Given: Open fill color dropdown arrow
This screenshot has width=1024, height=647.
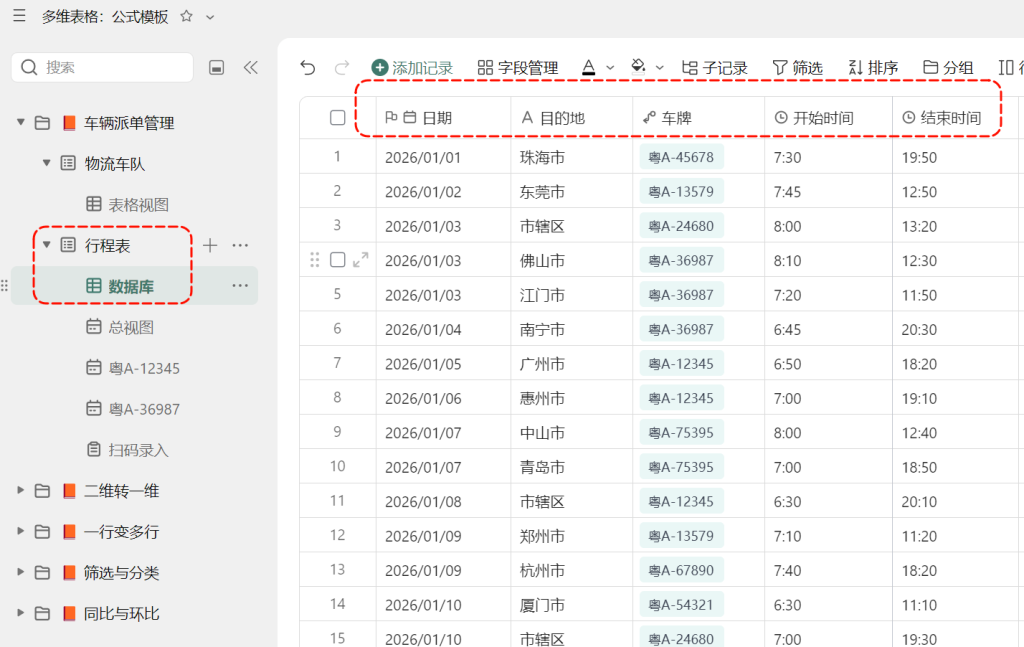Looking at the screenshot, I should [660, 68].
